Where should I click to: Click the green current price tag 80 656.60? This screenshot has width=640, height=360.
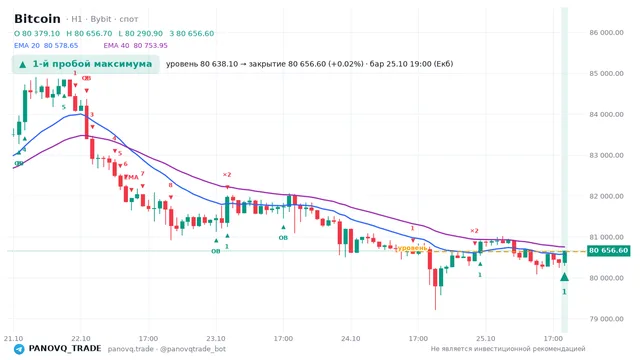pos(609,251)
